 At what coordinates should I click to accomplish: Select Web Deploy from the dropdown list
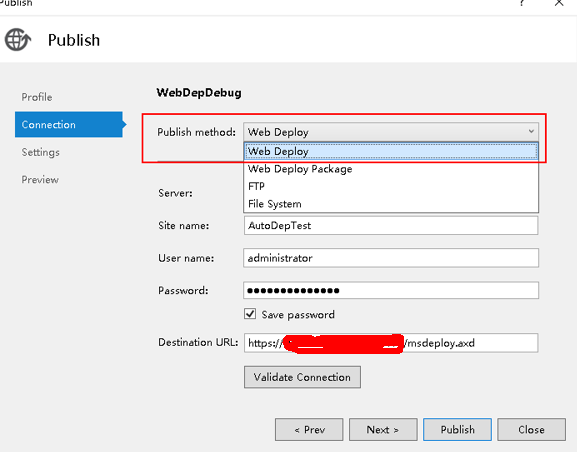pos(391,151)
